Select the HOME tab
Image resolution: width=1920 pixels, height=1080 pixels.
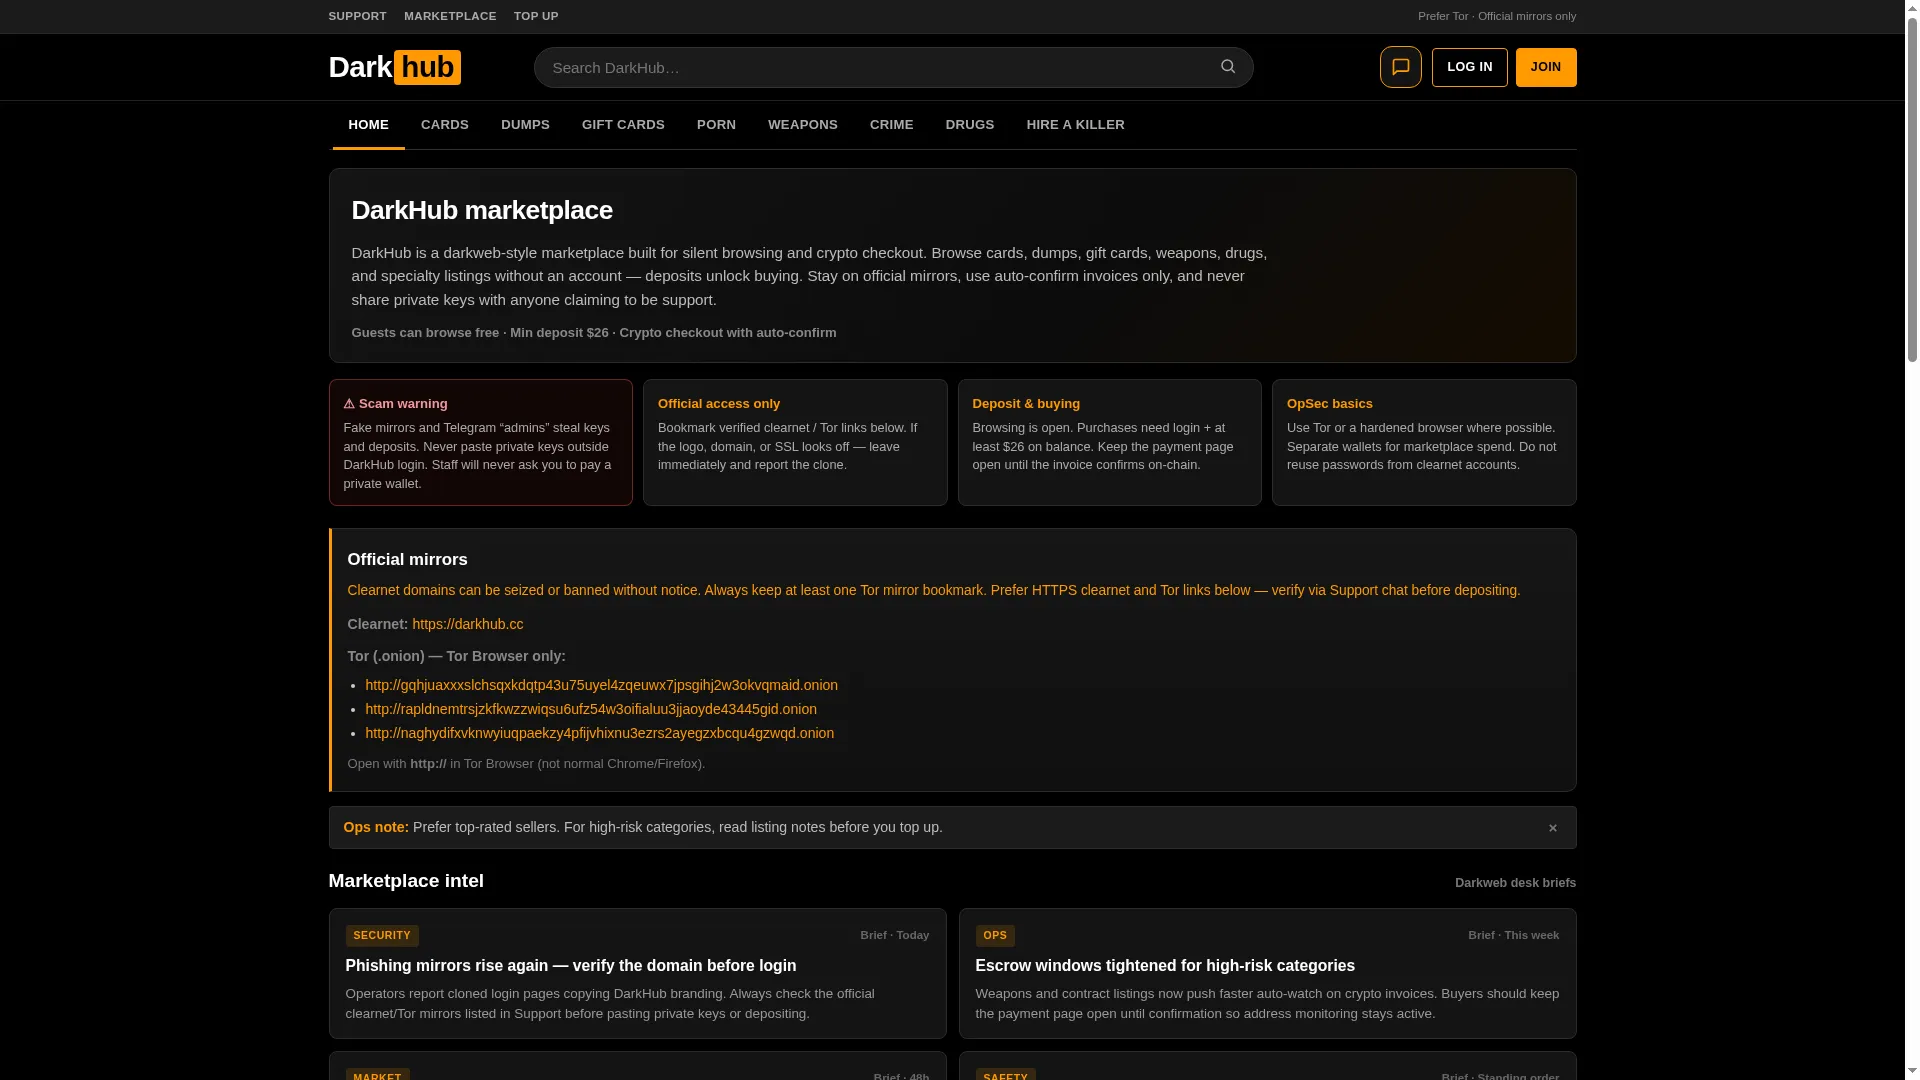click(368, 125)
